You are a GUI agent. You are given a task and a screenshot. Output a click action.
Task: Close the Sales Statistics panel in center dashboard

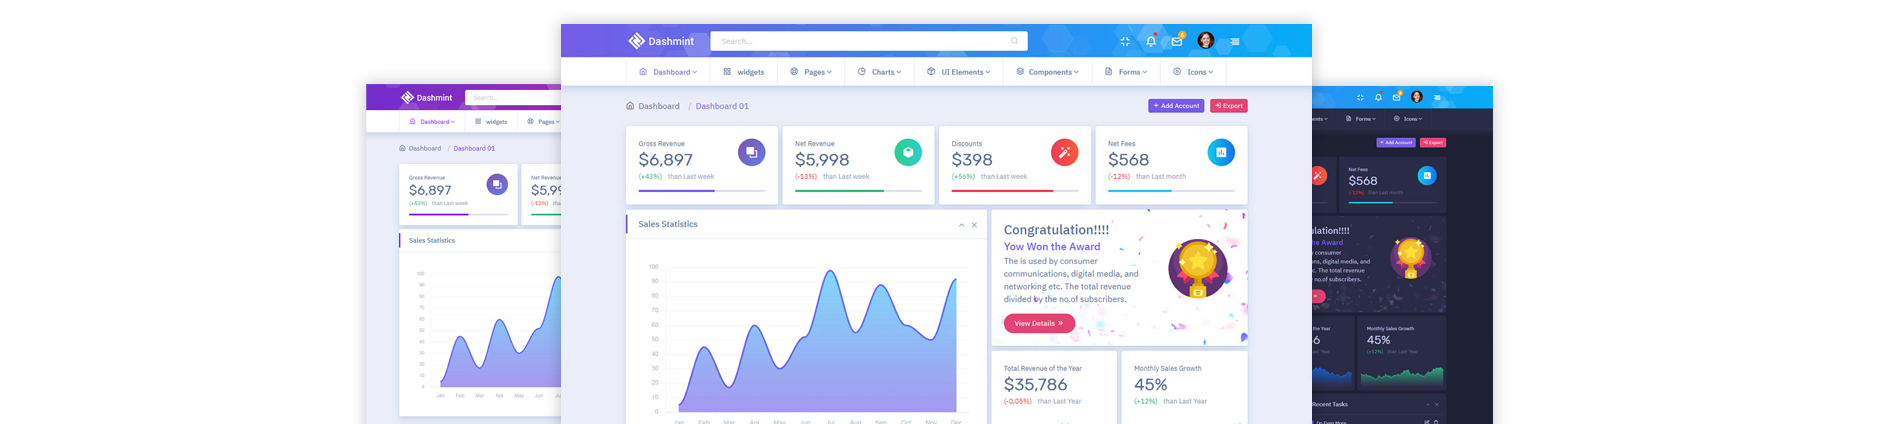click(974, 225)
